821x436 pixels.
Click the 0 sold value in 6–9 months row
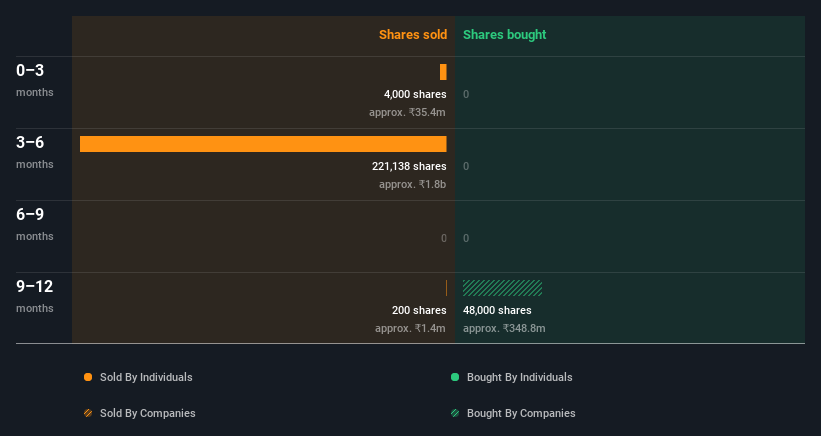pos(443,238)
